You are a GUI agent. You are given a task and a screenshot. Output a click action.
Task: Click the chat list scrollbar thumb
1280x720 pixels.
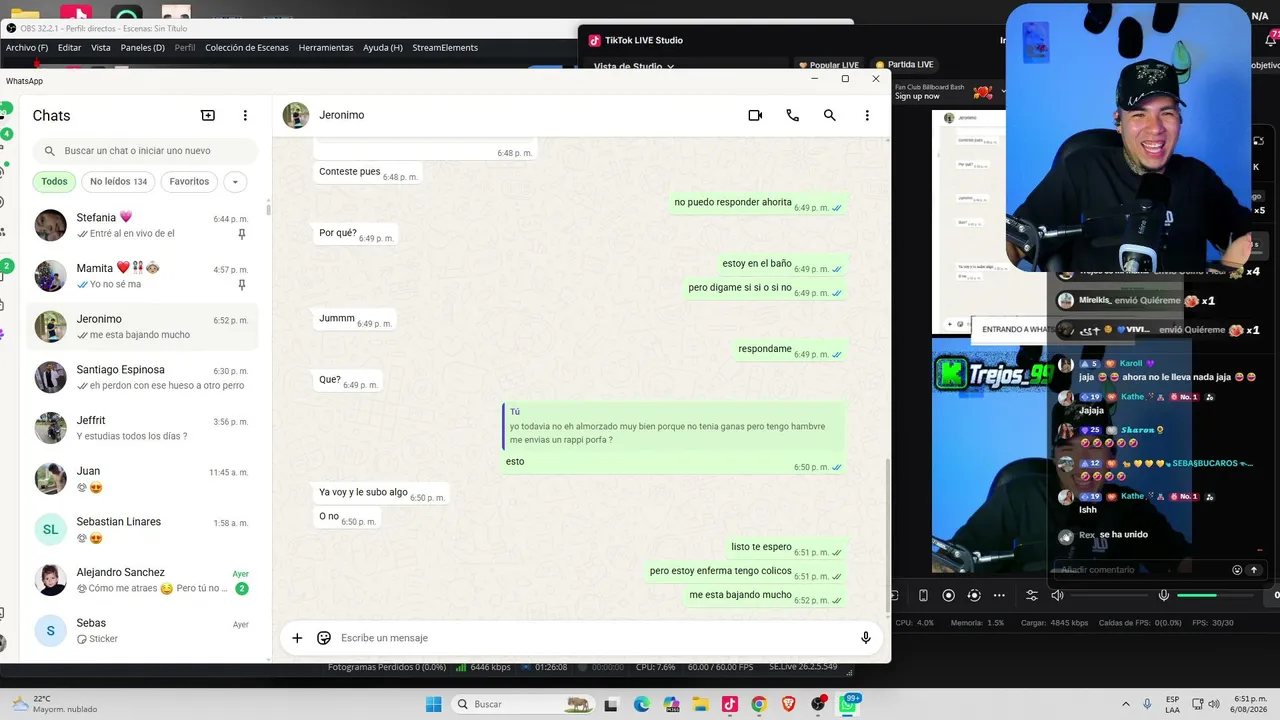click(x=268, y=208)
